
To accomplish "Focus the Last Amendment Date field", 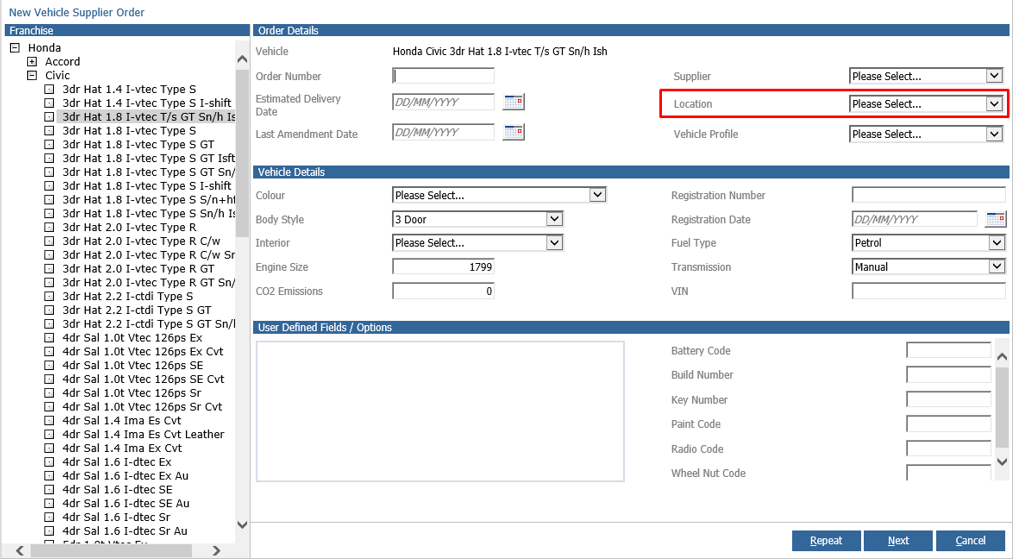I will 443,132.
